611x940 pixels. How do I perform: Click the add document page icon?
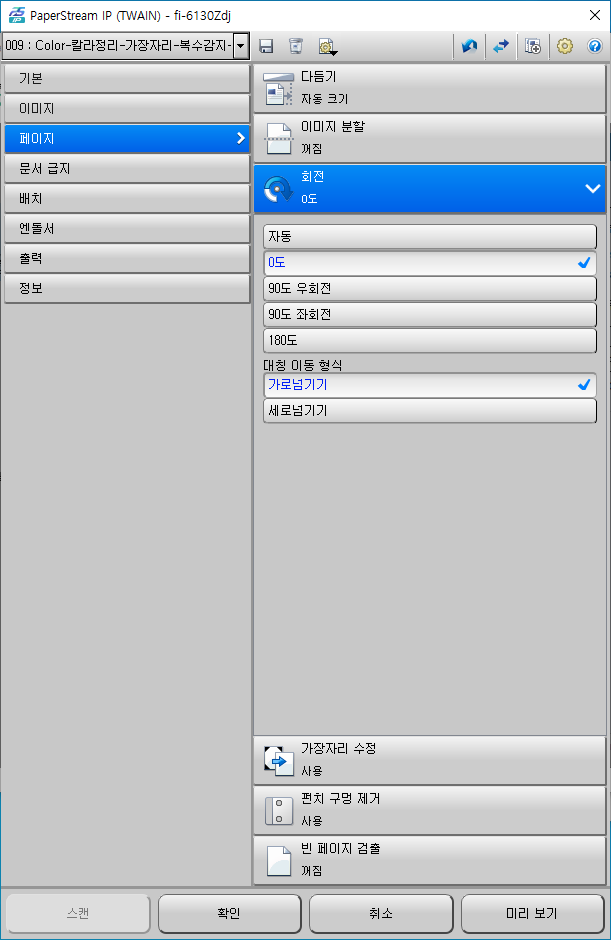point(533,46)
